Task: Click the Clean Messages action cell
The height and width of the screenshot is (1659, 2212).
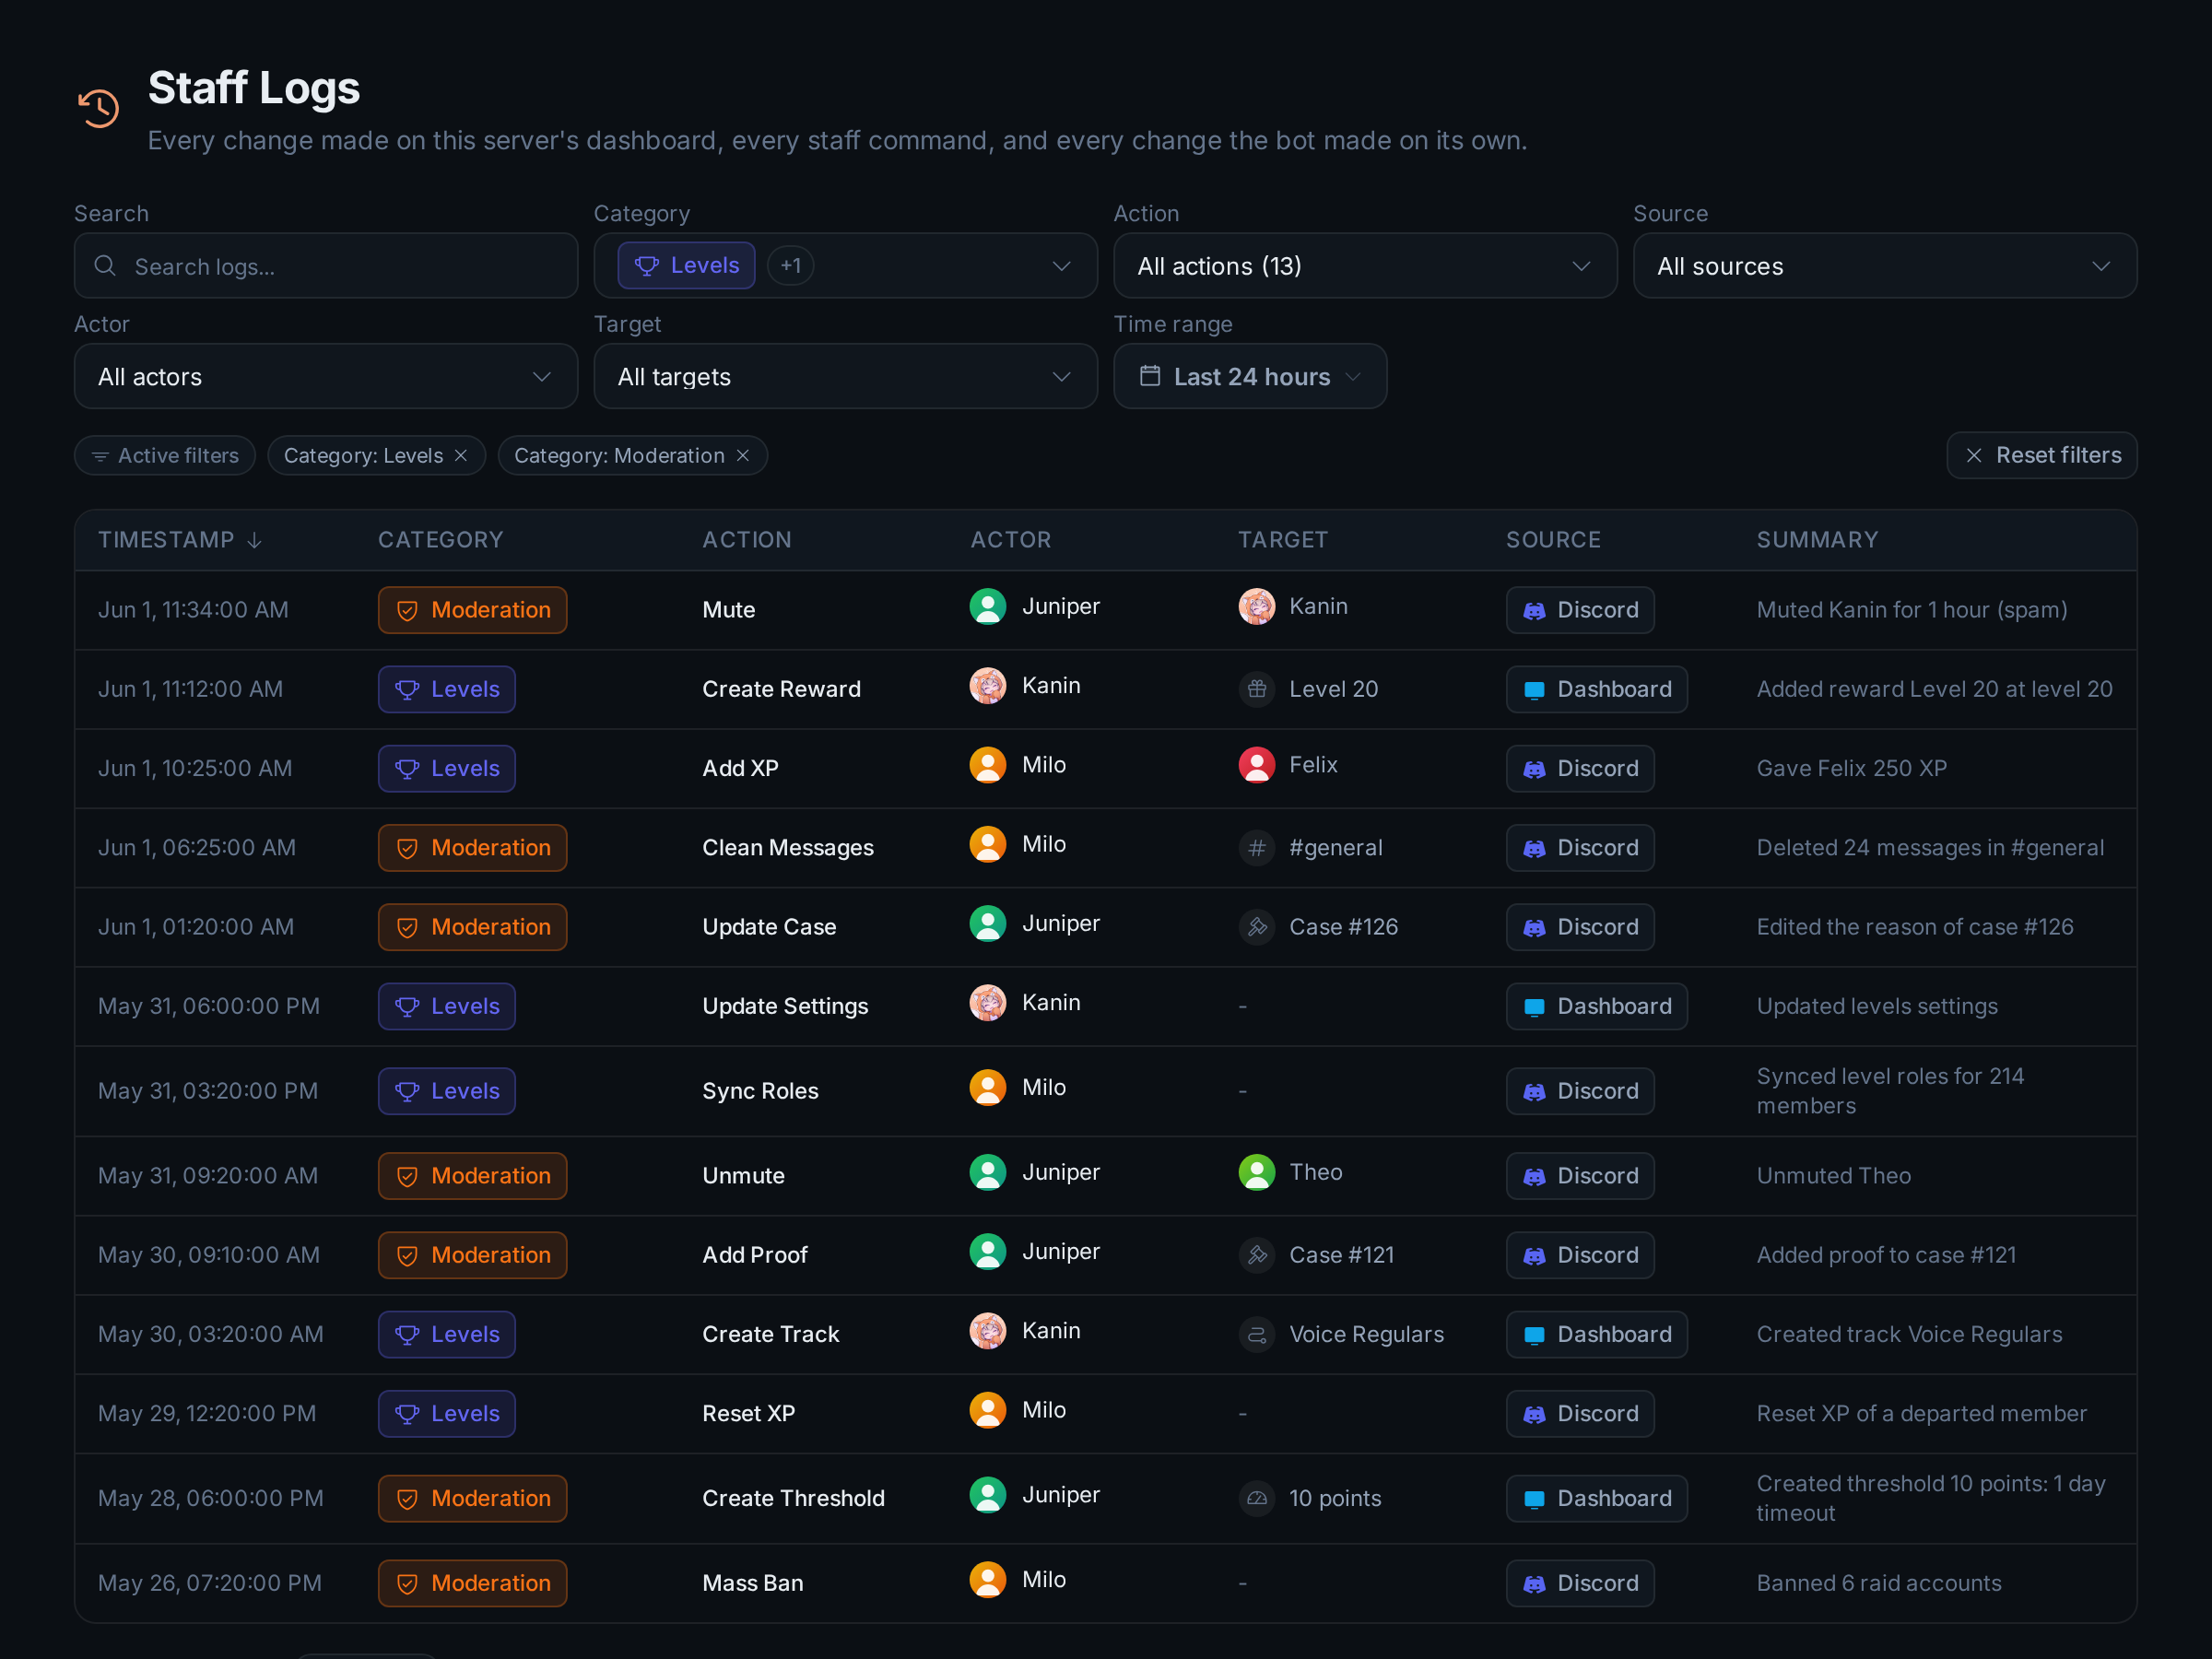Action: pyautogui.click(x=788, y=848)
